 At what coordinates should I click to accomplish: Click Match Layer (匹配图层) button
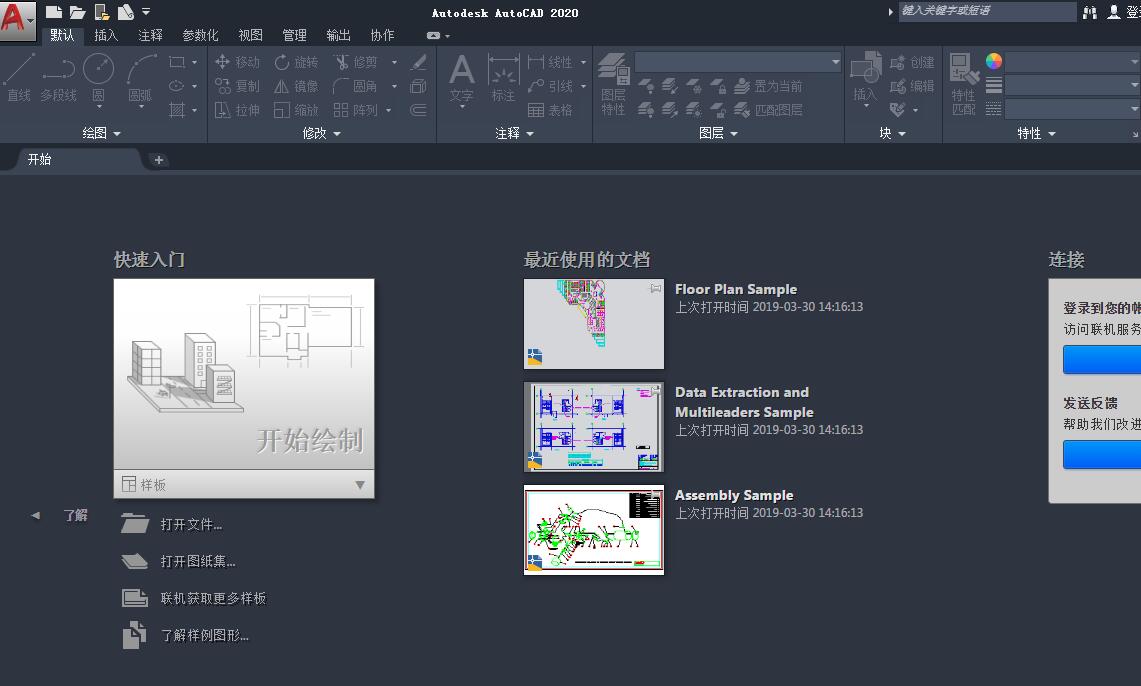768,110
